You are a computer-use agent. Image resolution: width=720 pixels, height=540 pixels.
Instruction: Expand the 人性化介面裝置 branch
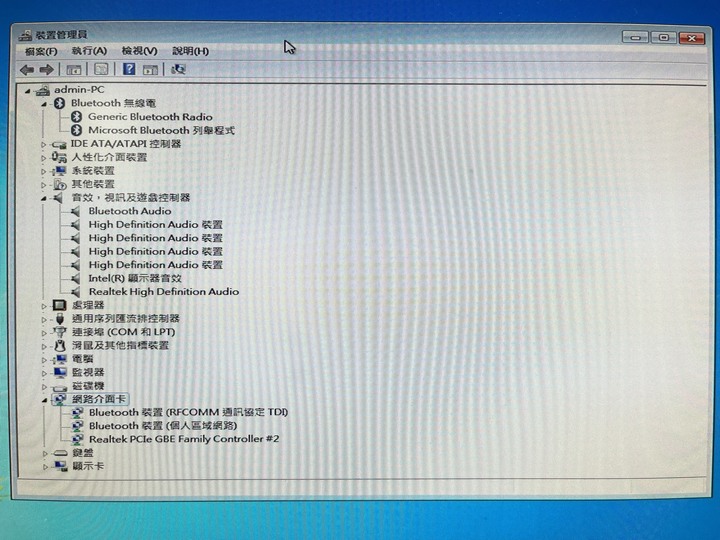pos(44,158)
